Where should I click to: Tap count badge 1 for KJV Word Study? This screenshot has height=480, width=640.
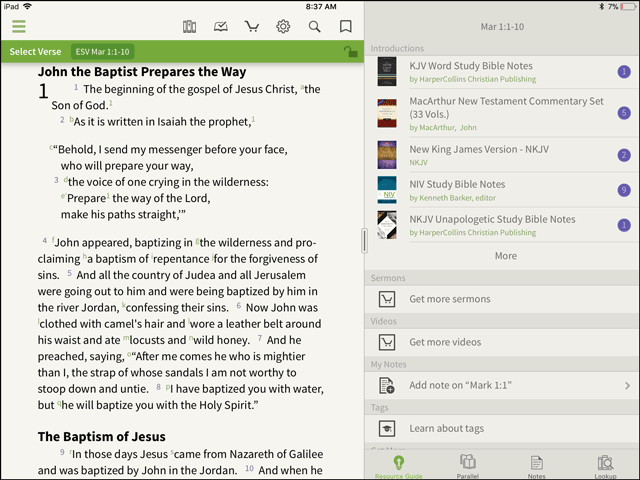[624, 72]
